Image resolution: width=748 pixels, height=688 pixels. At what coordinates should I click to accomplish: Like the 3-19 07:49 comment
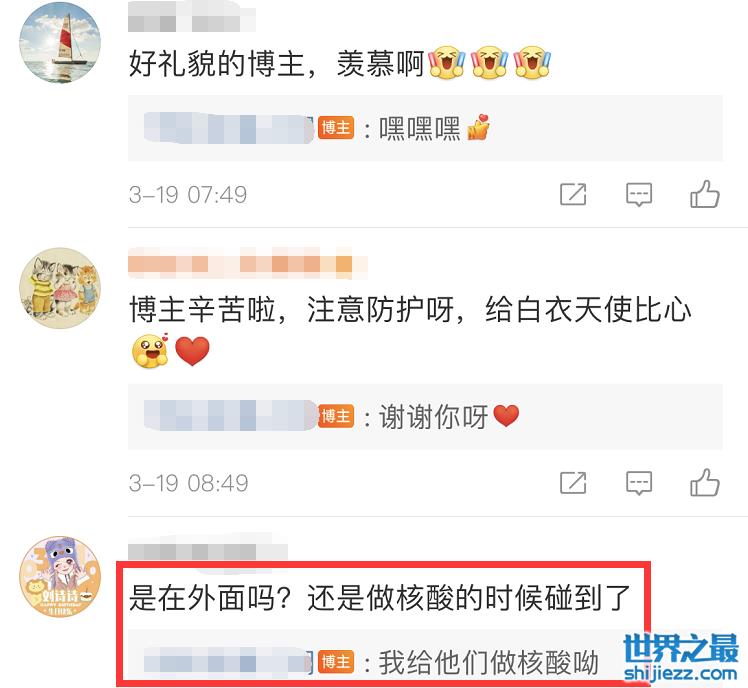point(705,194)
